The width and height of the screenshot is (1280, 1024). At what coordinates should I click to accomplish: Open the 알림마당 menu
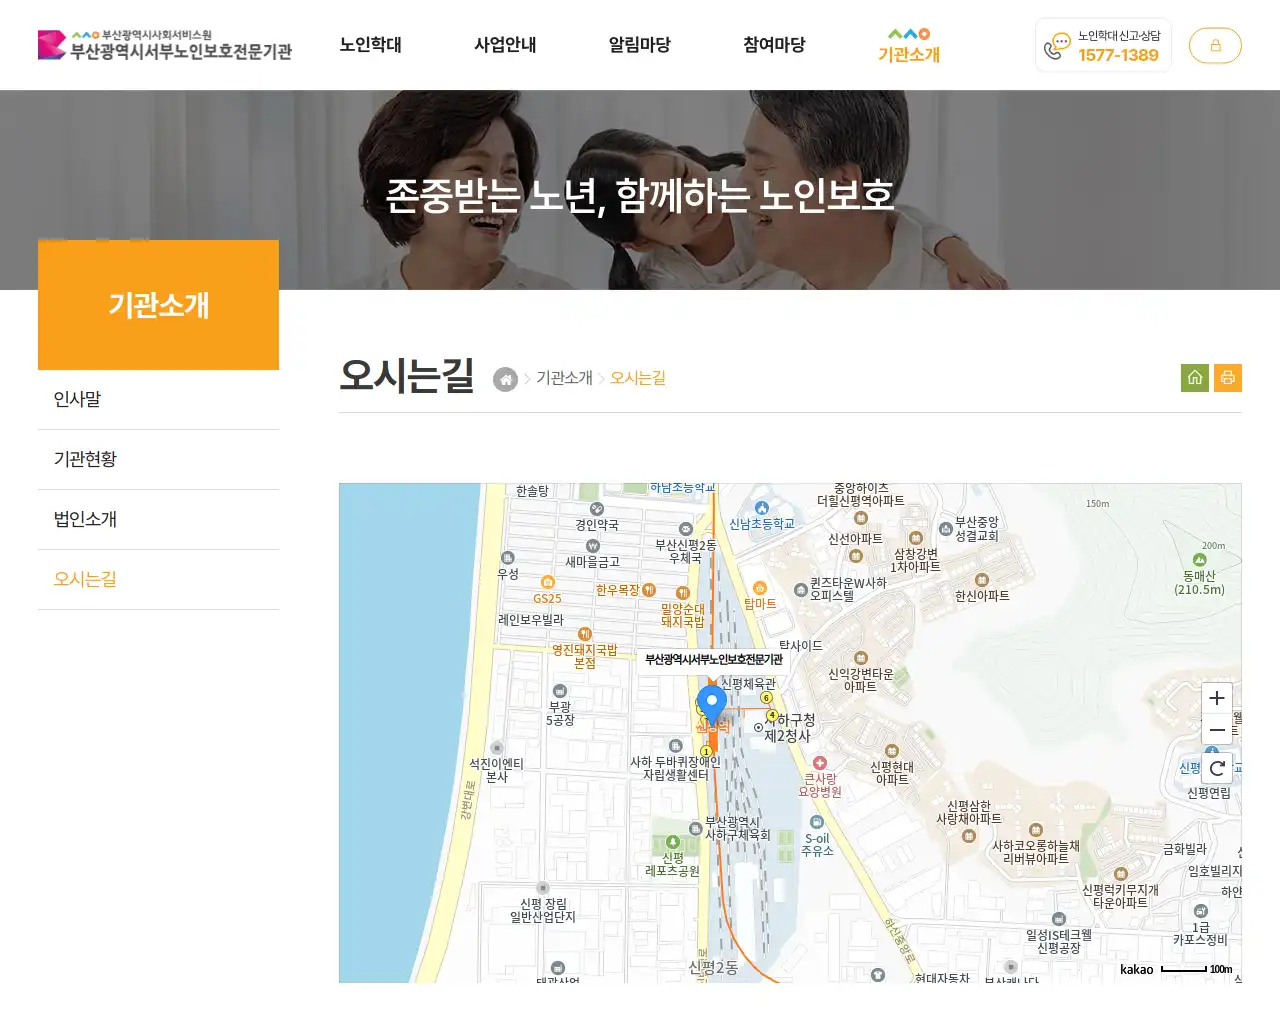point(639,45)
